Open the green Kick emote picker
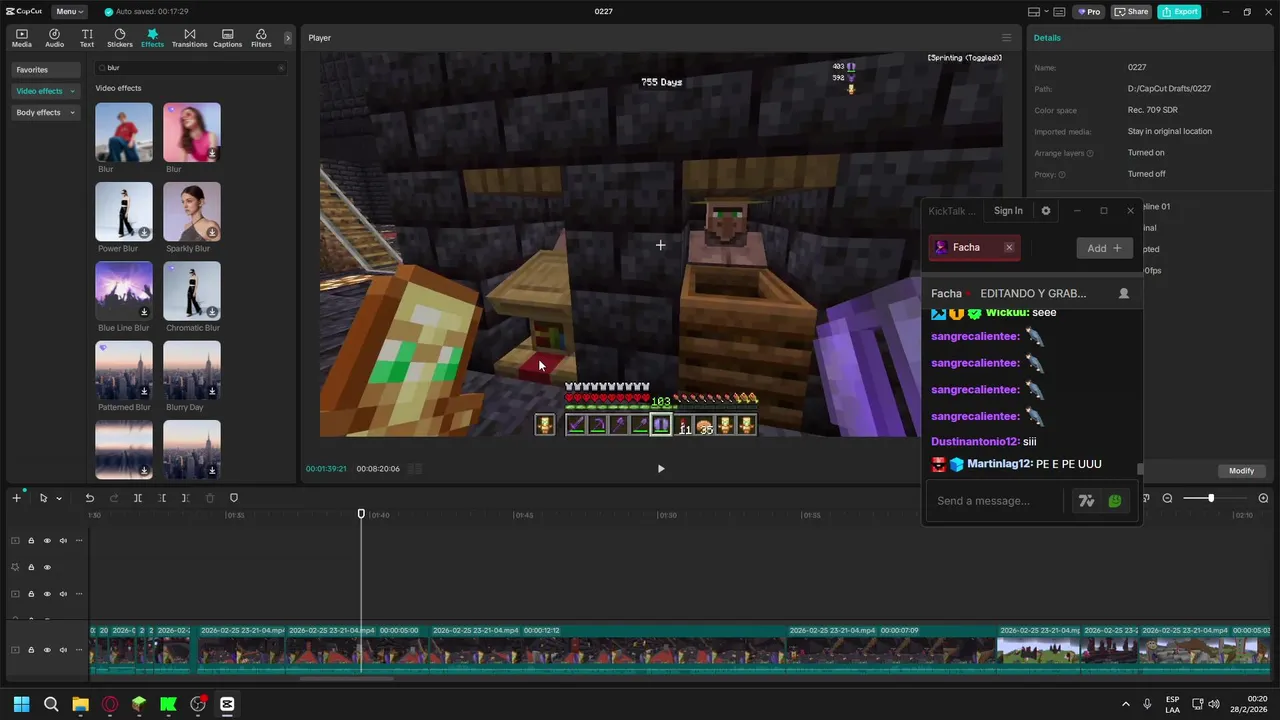 click(x=1115, y=501)
